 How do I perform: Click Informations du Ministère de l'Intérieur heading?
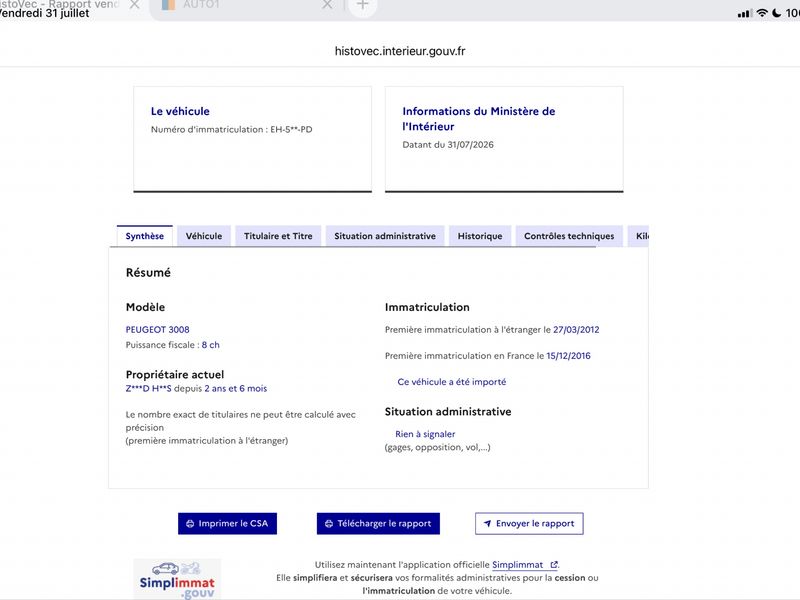(479, 119)
